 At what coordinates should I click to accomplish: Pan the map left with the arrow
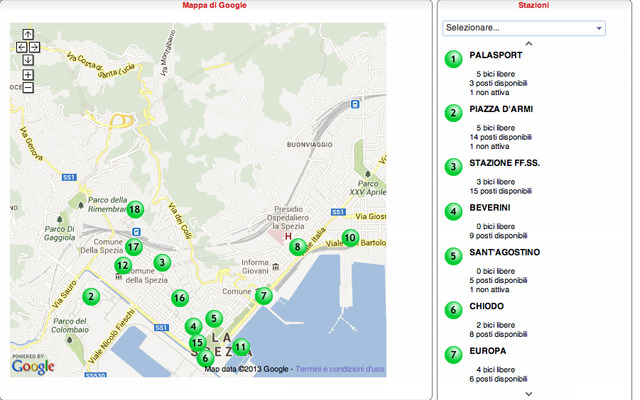21,47
